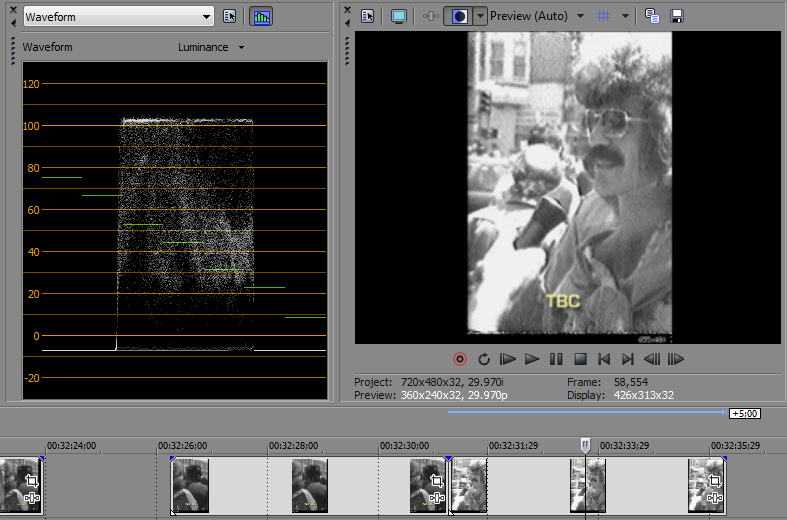
Task: Open the Preview (Auto) quality dropdown
Action: pos(580,16)
